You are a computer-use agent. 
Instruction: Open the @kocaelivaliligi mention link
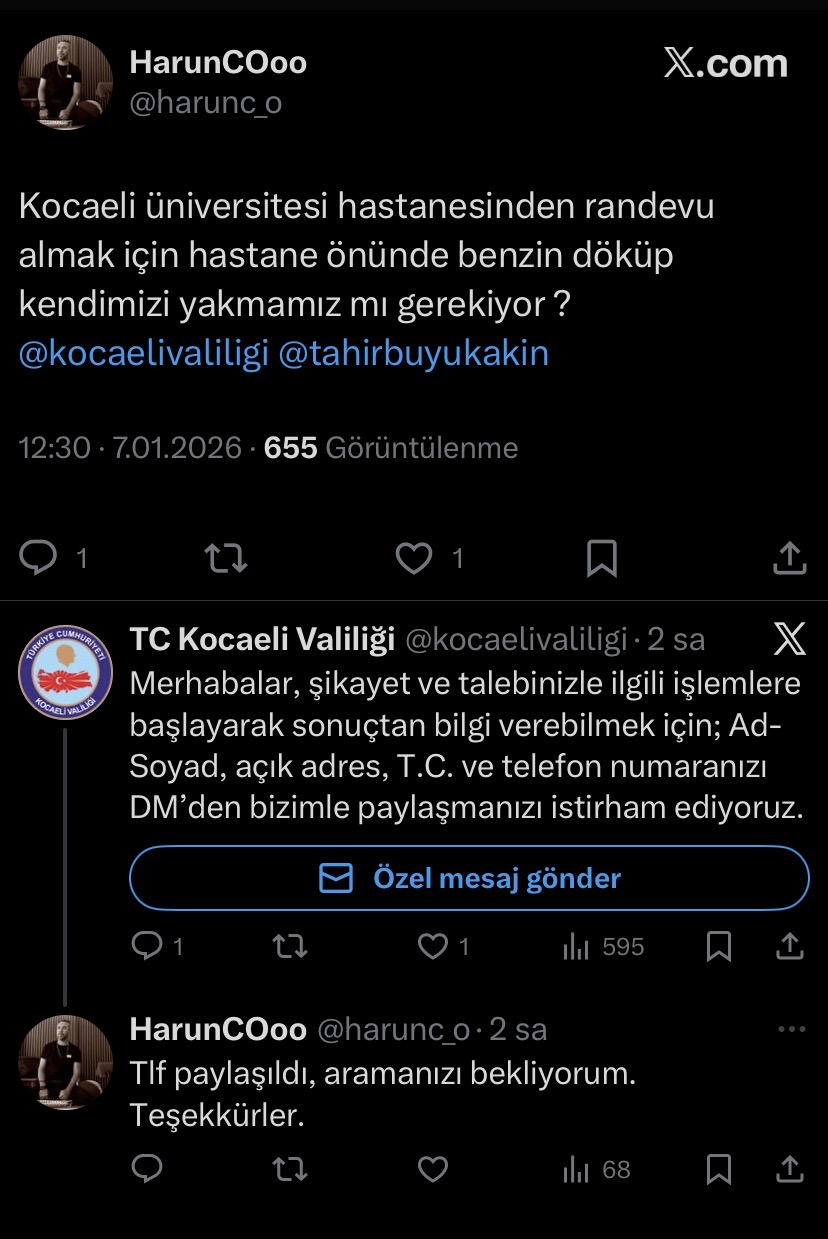143,353
